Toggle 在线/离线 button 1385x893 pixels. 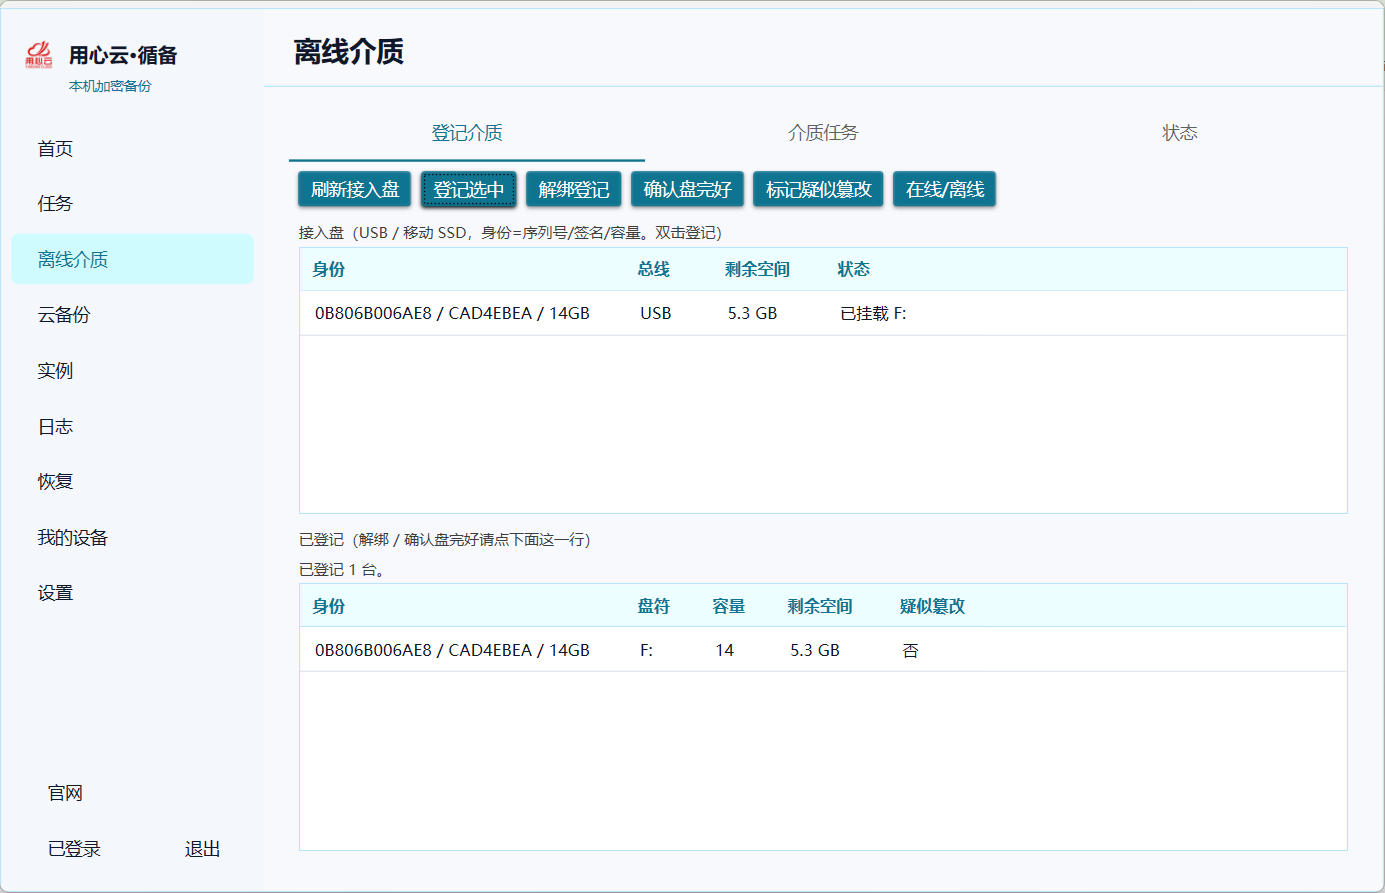tap(945, 189)
